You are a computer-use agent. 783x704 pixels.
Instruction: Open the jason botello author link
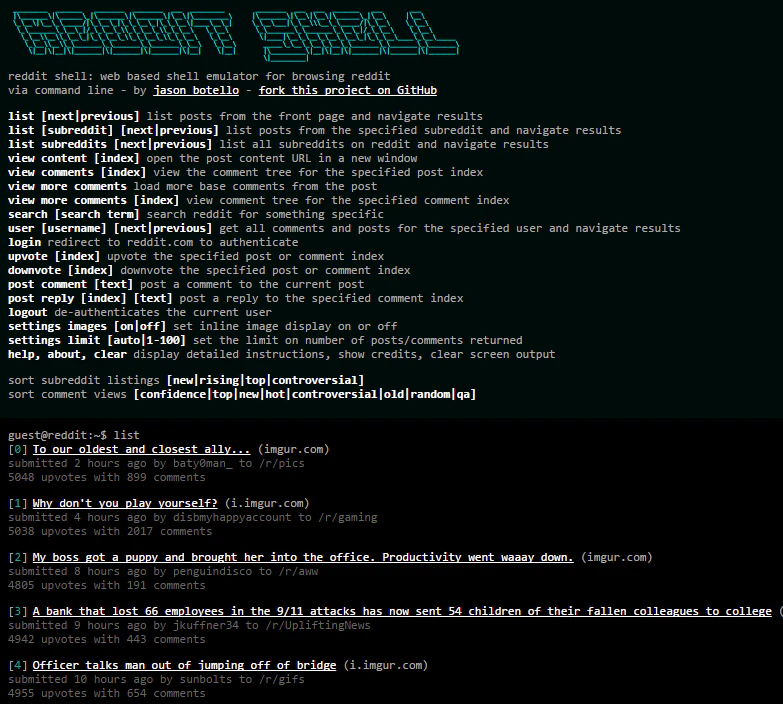tap(196, 90)
